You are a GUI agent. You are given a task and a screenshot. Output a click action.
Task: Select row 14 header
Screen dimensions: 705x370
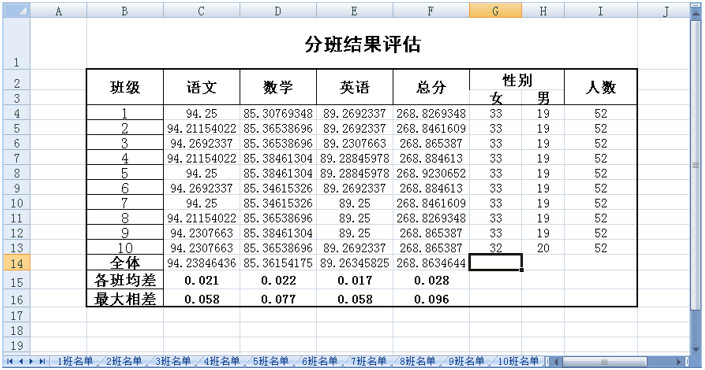pos(17,263)
